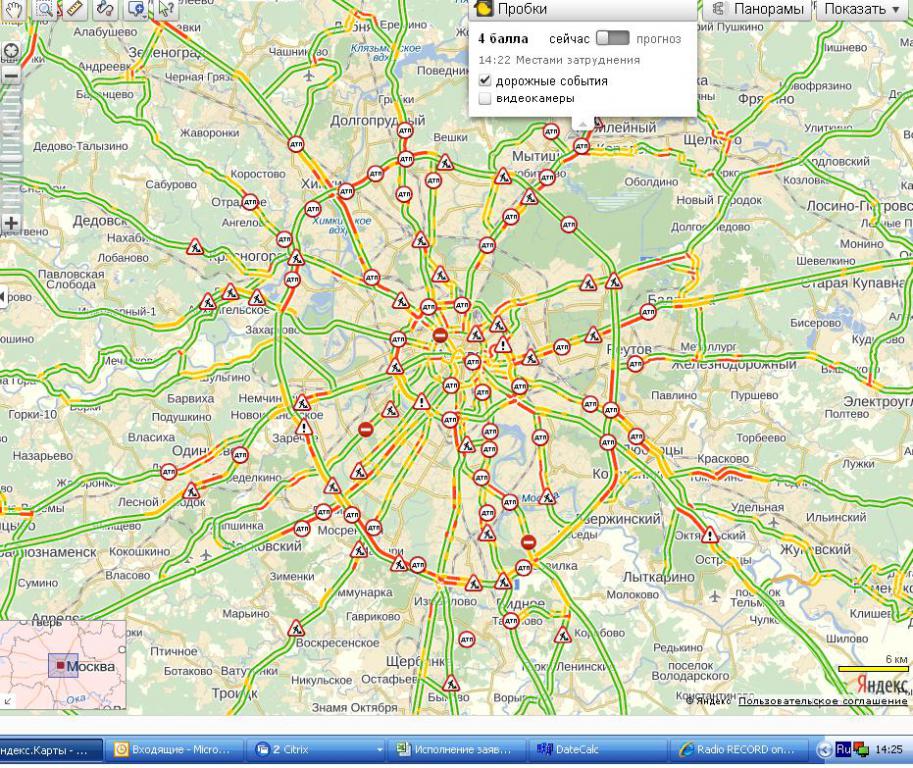Open the Показать dropdown
The width and height of the screenshot is (913, 768).
pyautogui.click(x=862, y=9)
